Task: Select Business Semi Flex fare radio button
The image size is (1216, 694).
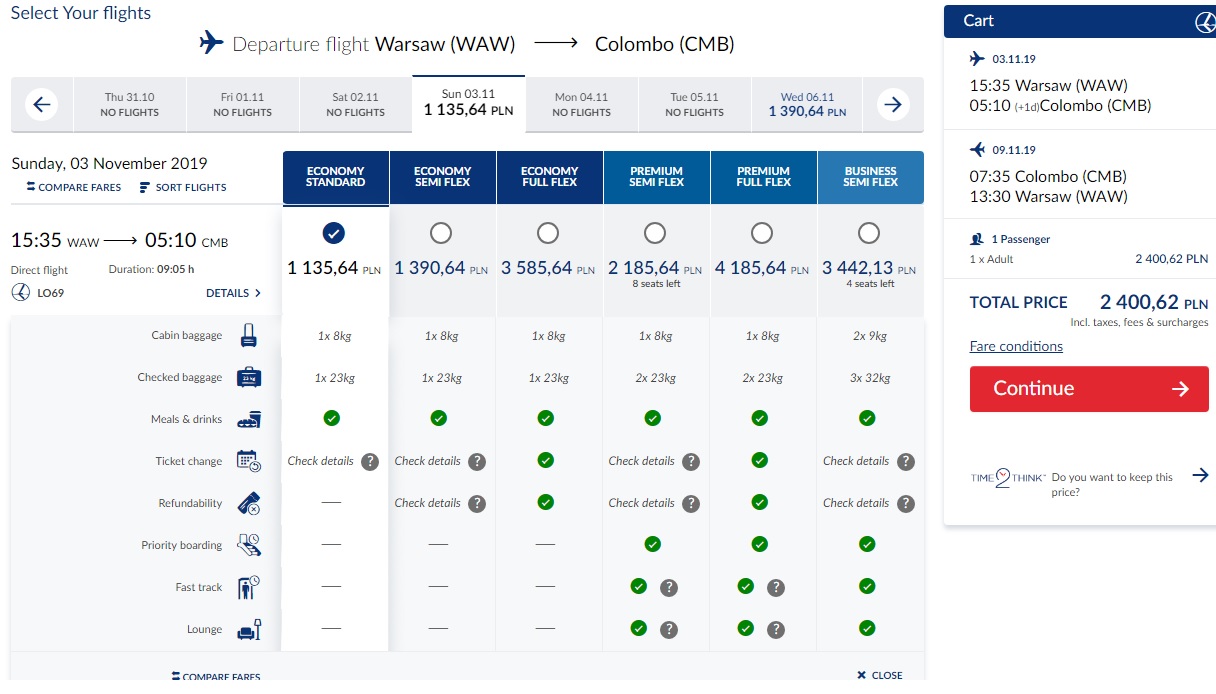Action: (x=869, y=233)
